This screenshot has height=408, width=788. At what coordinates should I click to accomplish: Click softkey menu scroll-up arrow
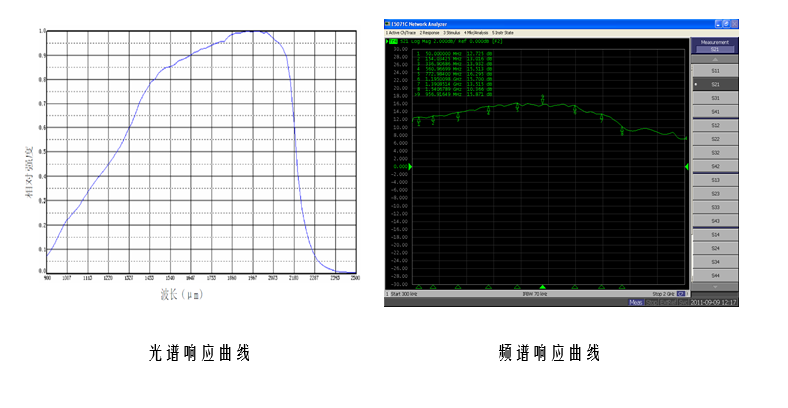coord(715,59)
